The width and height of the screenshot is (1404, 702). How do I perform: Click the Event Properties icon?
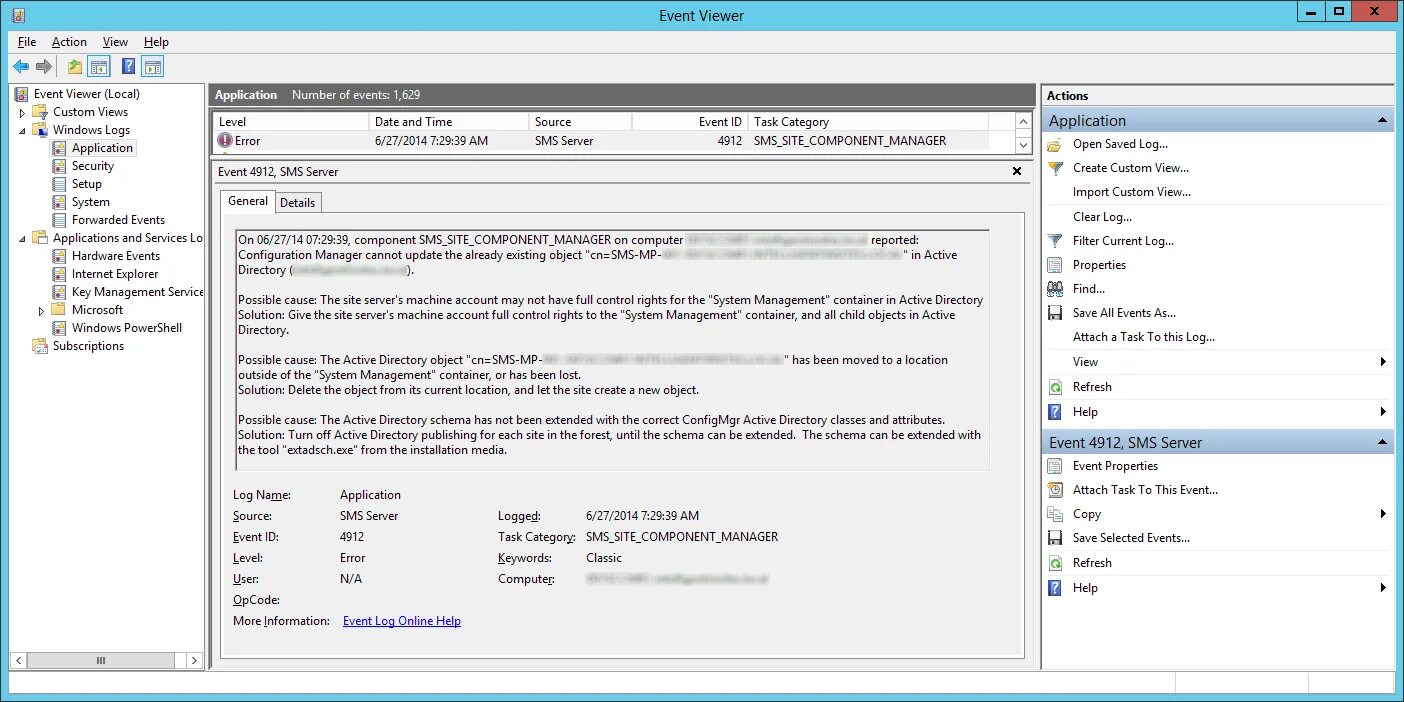point(1055,466)
